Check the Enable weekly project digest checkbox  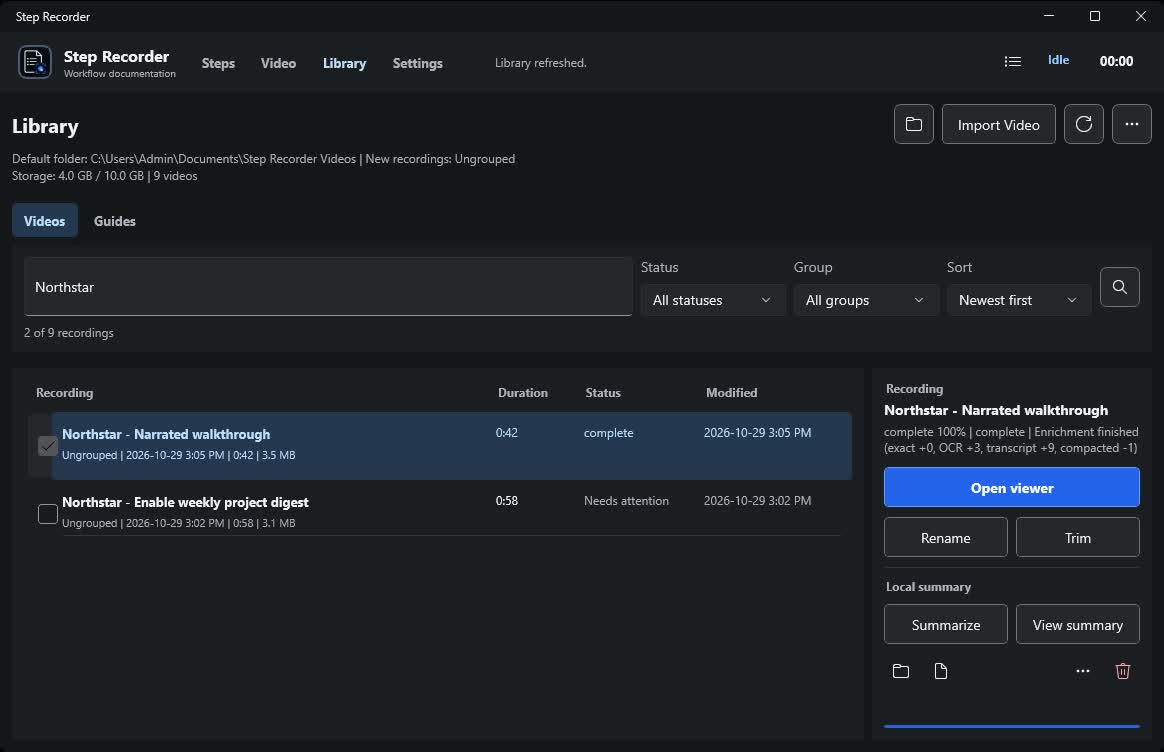point(48,514)
